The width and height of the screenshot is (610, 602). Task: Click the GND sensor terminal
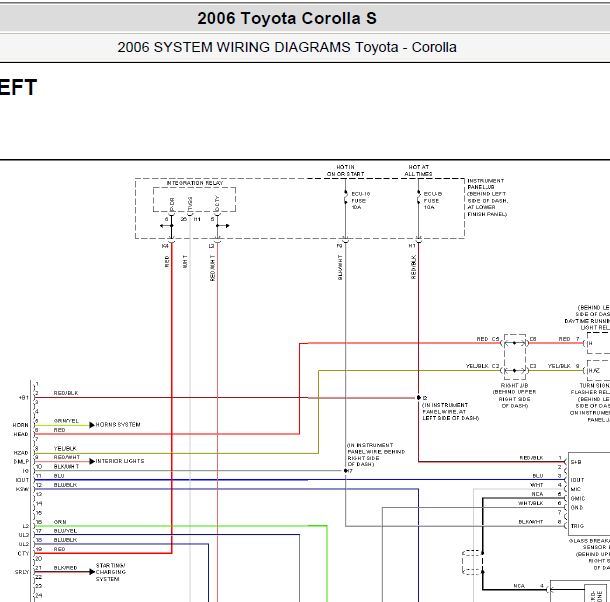pyautogui.click(x=577, y=507)
